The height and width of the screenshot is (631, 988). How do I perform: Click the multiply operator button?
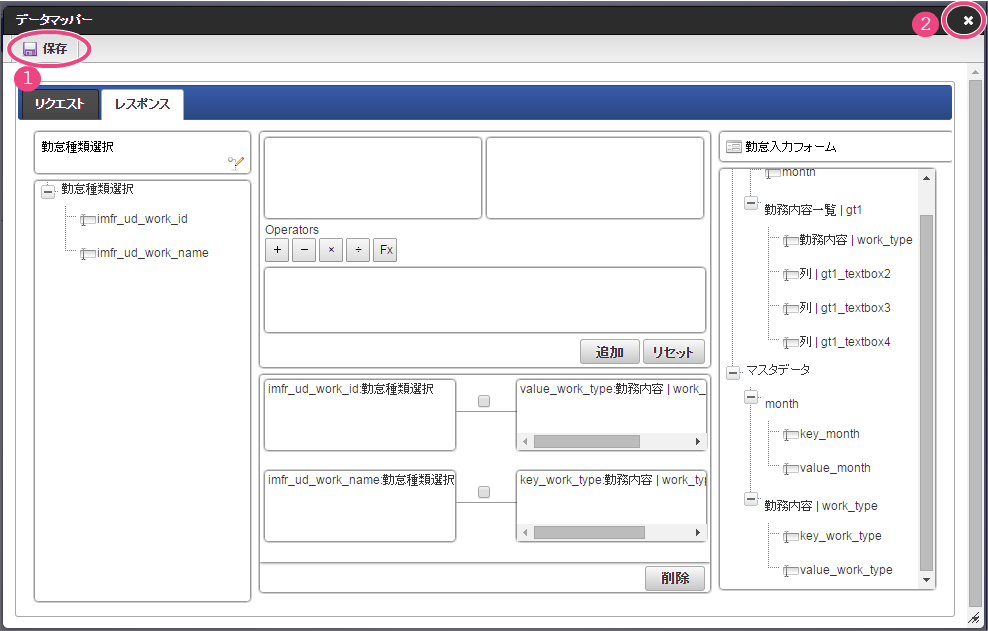click(x=331, y=250)
